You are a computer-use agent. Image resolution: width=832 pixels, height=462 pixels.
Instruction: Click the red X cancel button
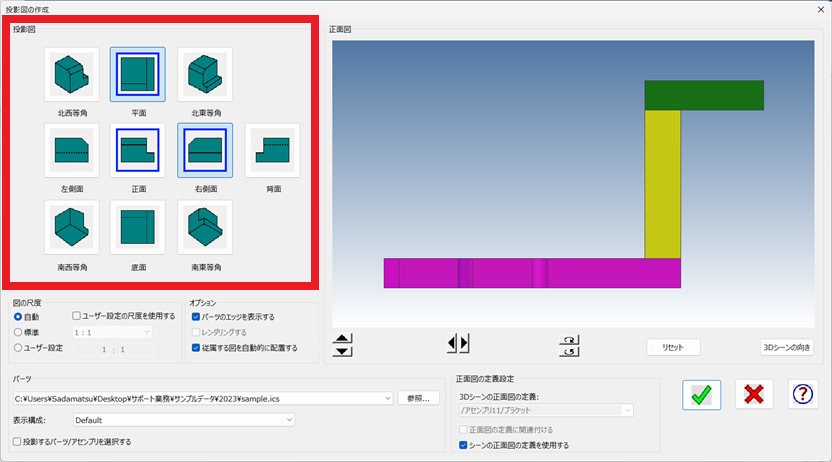click(x=753, y=395)
